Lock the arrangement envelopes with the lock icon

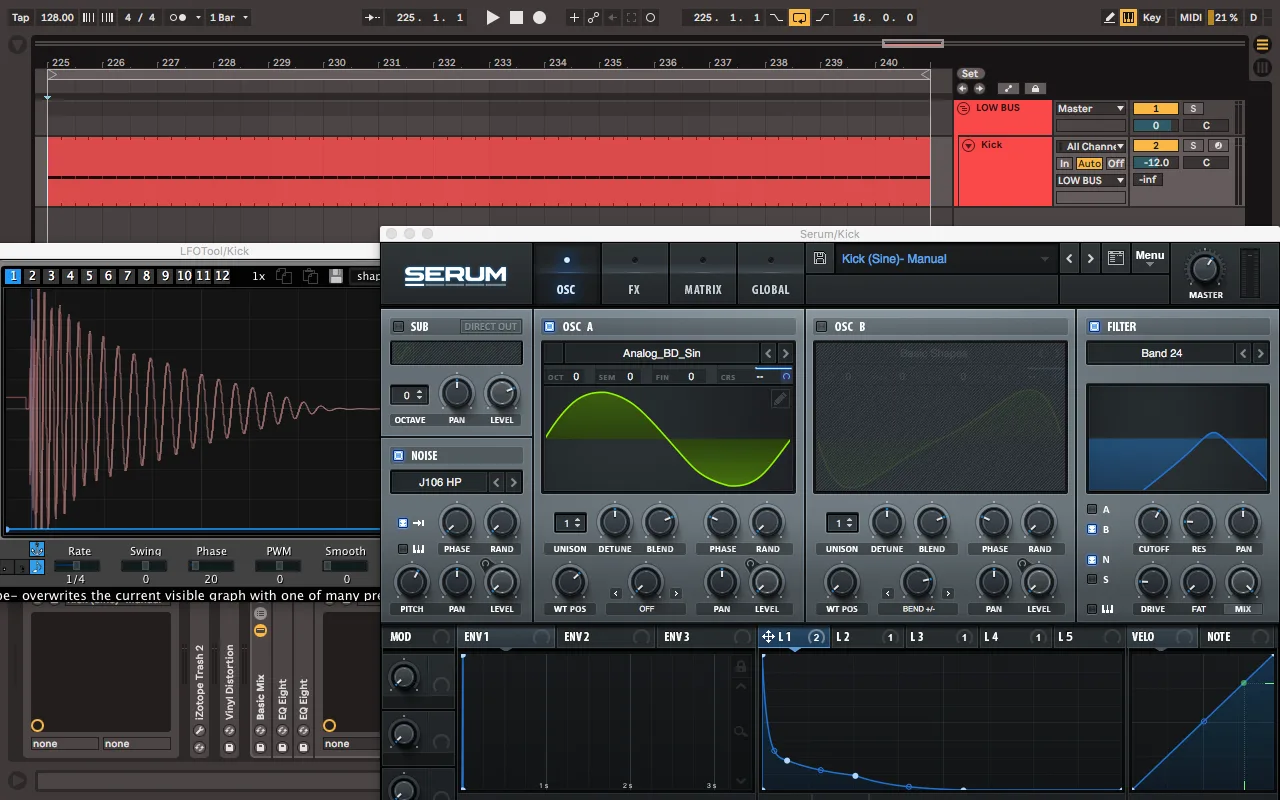[x=1035, y=89]
